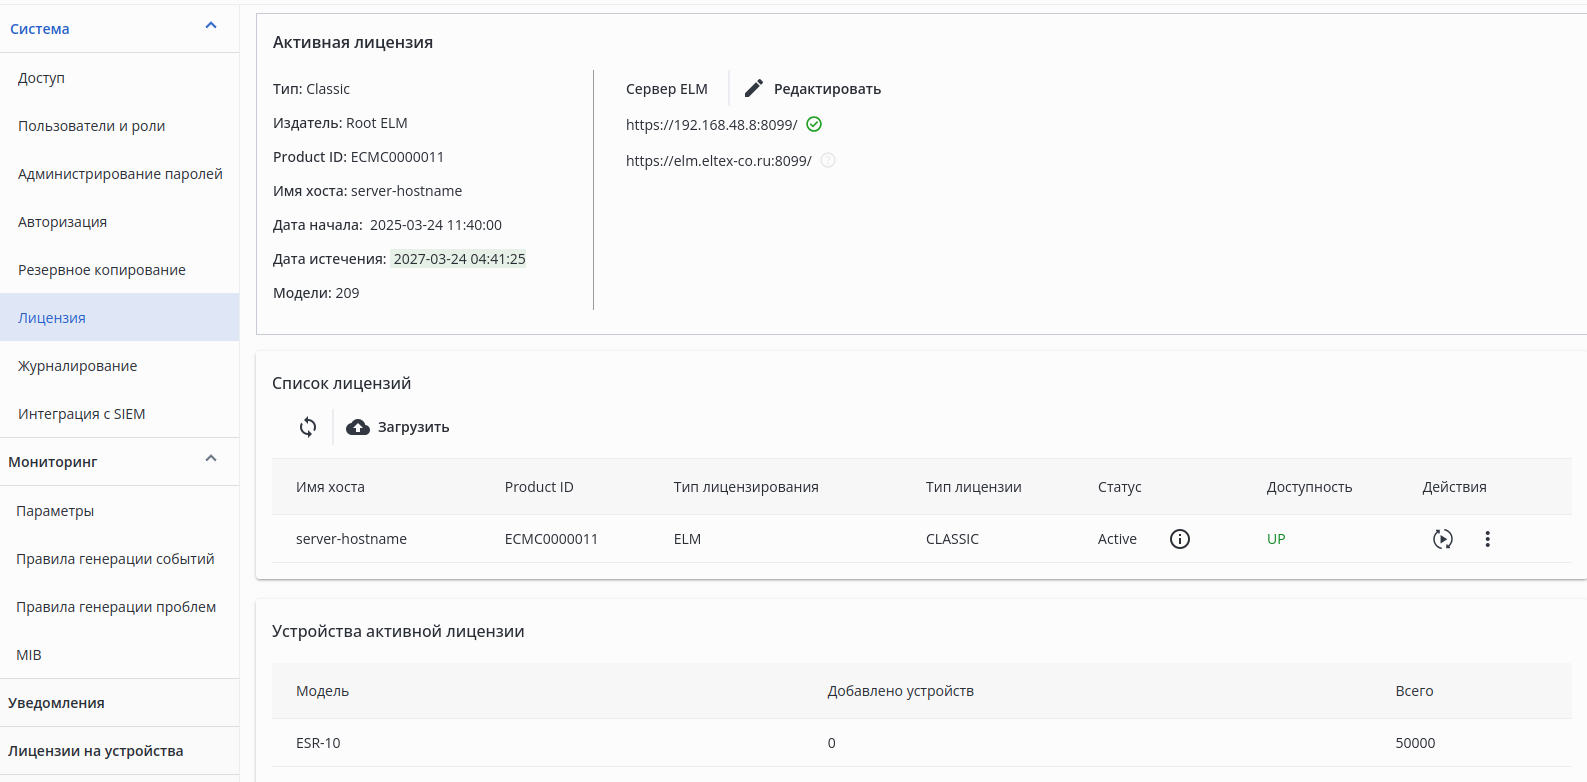
Task: Expand Лицензии на устройства section
Action: [x=96, y=751]
